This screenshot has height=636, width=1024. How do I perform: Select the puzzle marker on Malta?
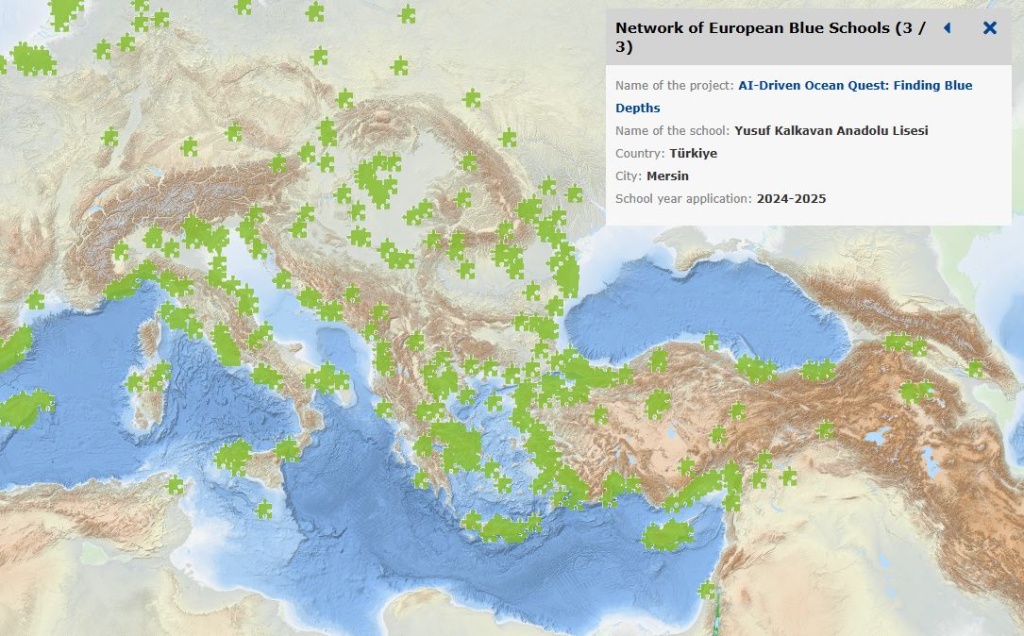point(263,510)
